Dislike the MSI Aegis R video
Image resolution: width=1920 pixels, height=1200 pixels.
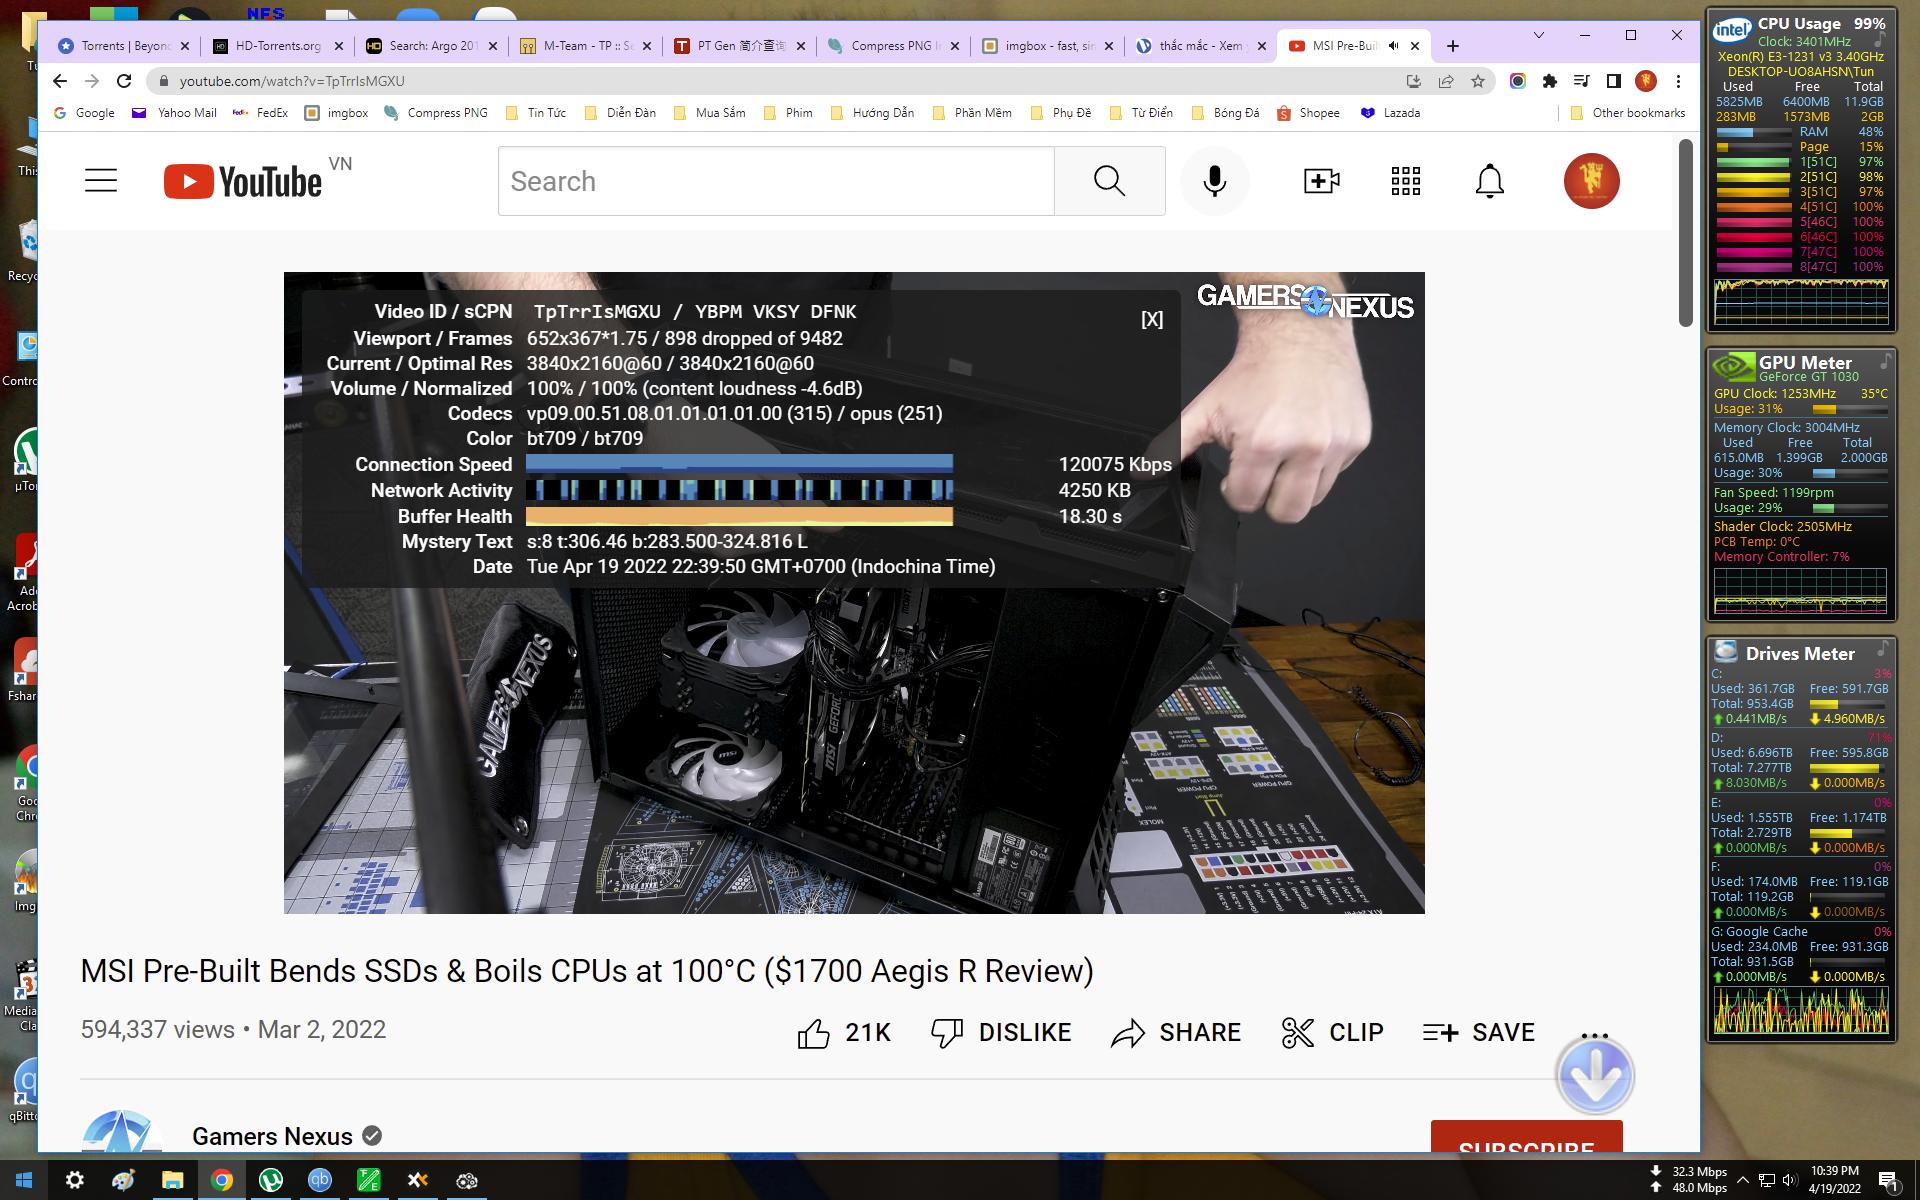coord(1001,1033)
